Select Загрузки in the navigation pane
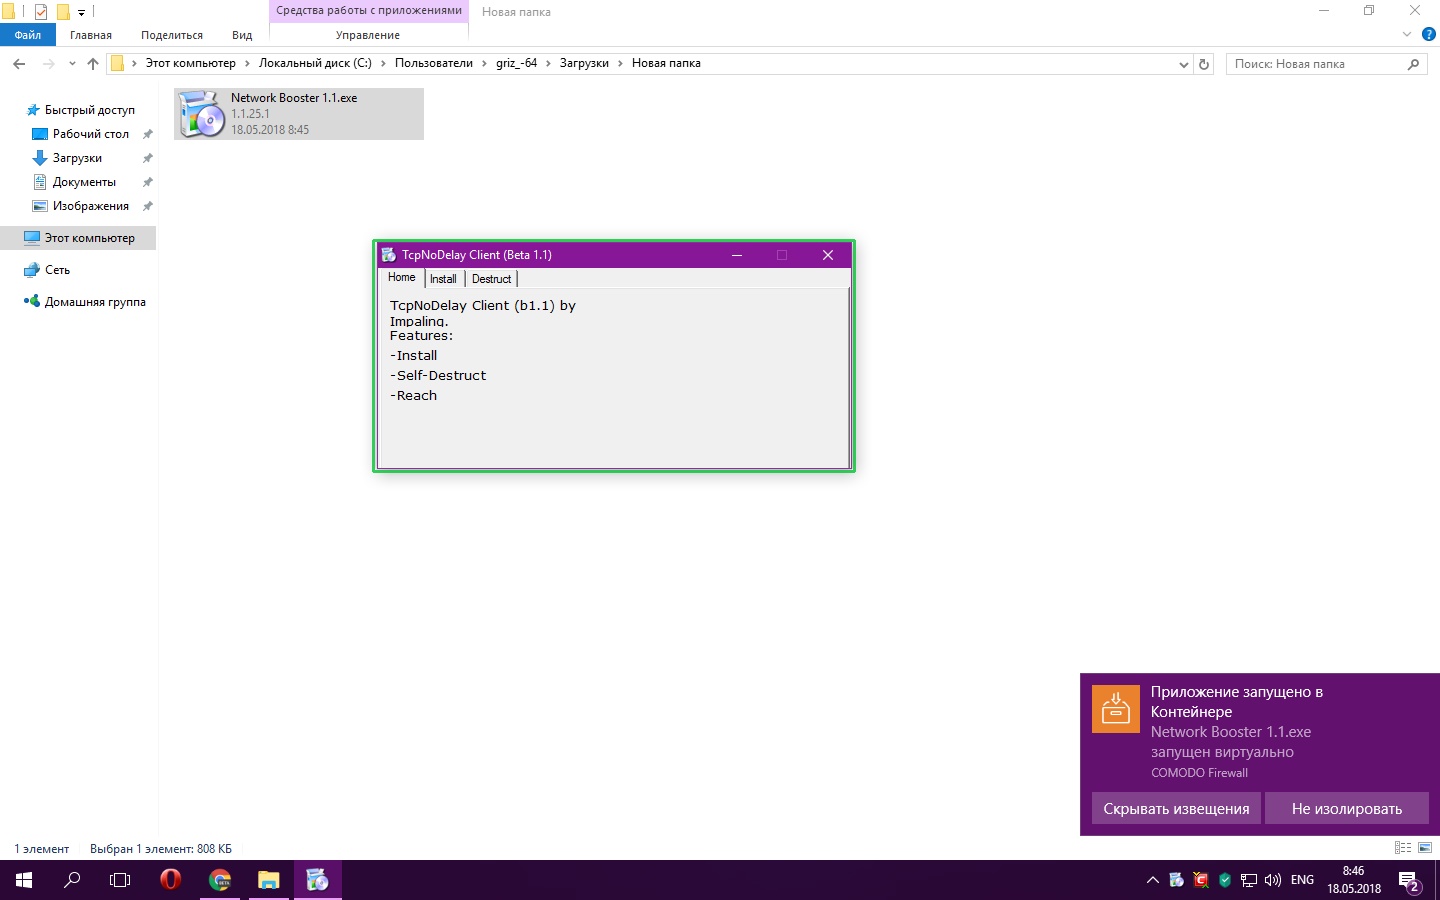Image resolution: width=1440 pixels, height=900 pixels. point(77,158)
